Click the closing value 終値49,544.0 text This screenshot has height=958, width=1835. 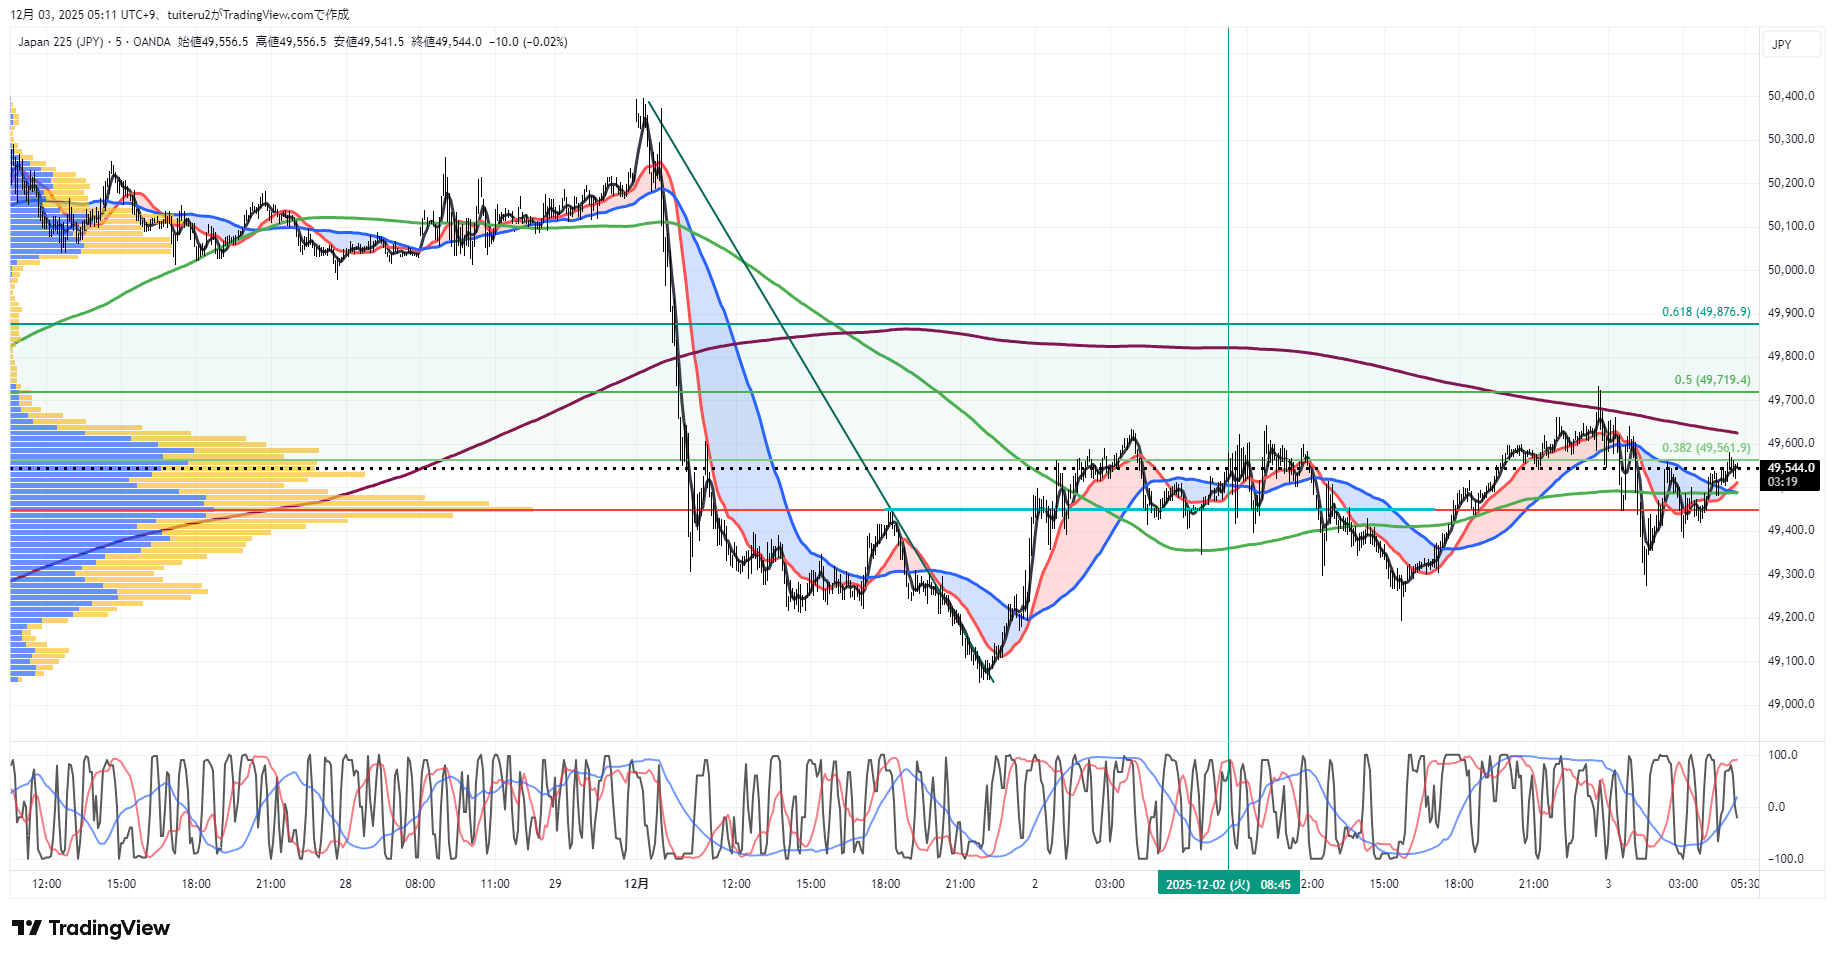[446, 42]
